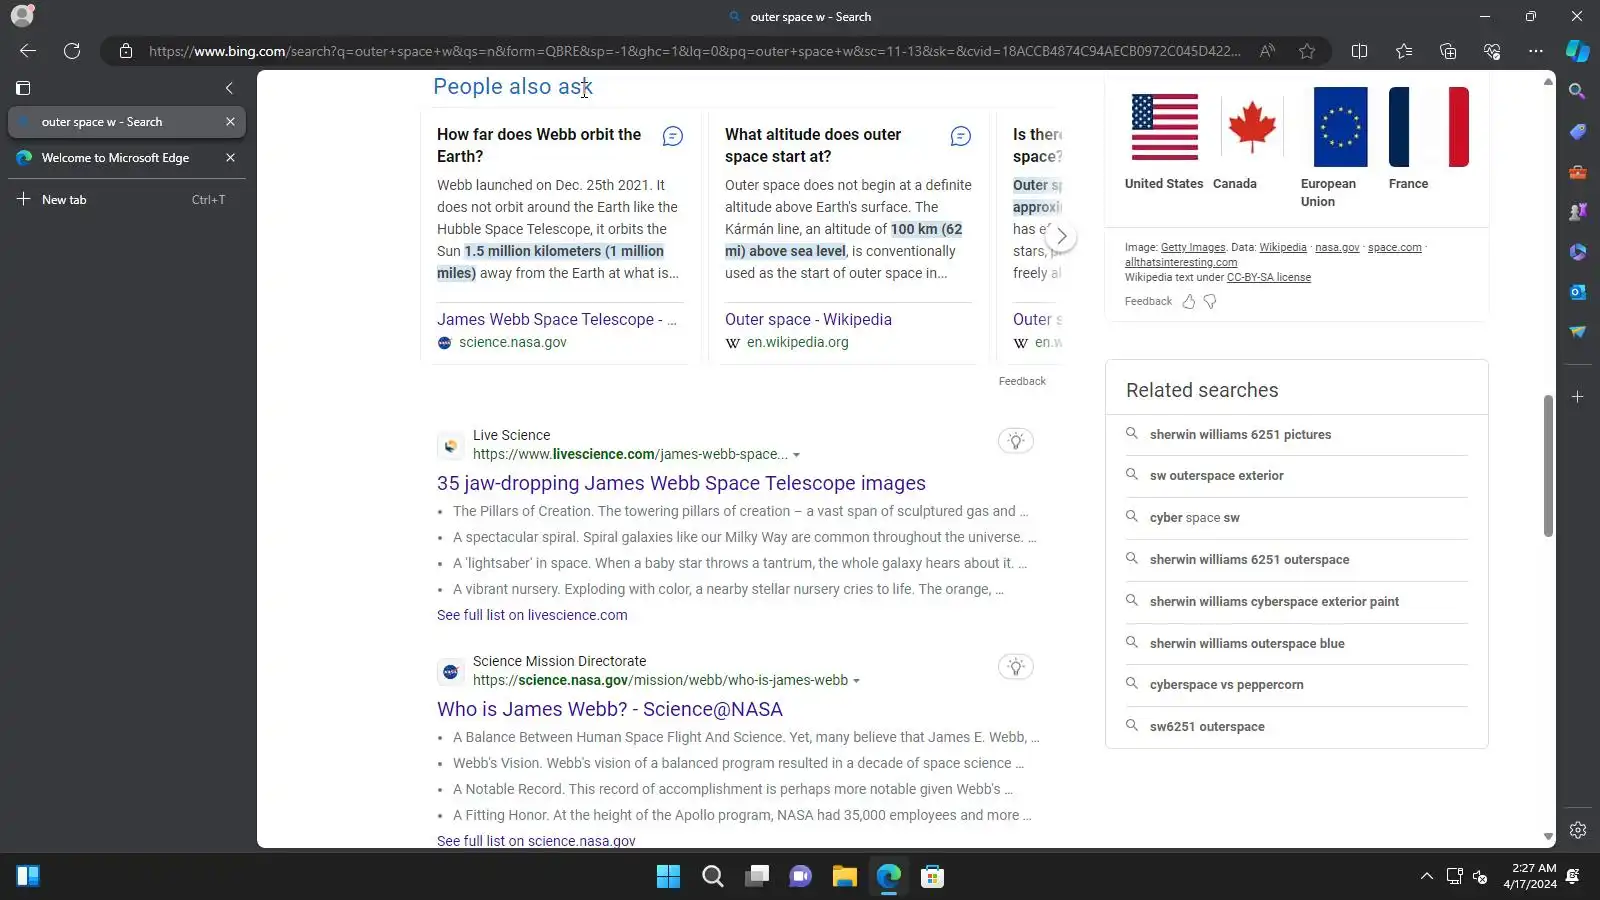Open the James Webb Space Telescope source link
This screenshot has height=900, width=1600.
pos(557,320)
